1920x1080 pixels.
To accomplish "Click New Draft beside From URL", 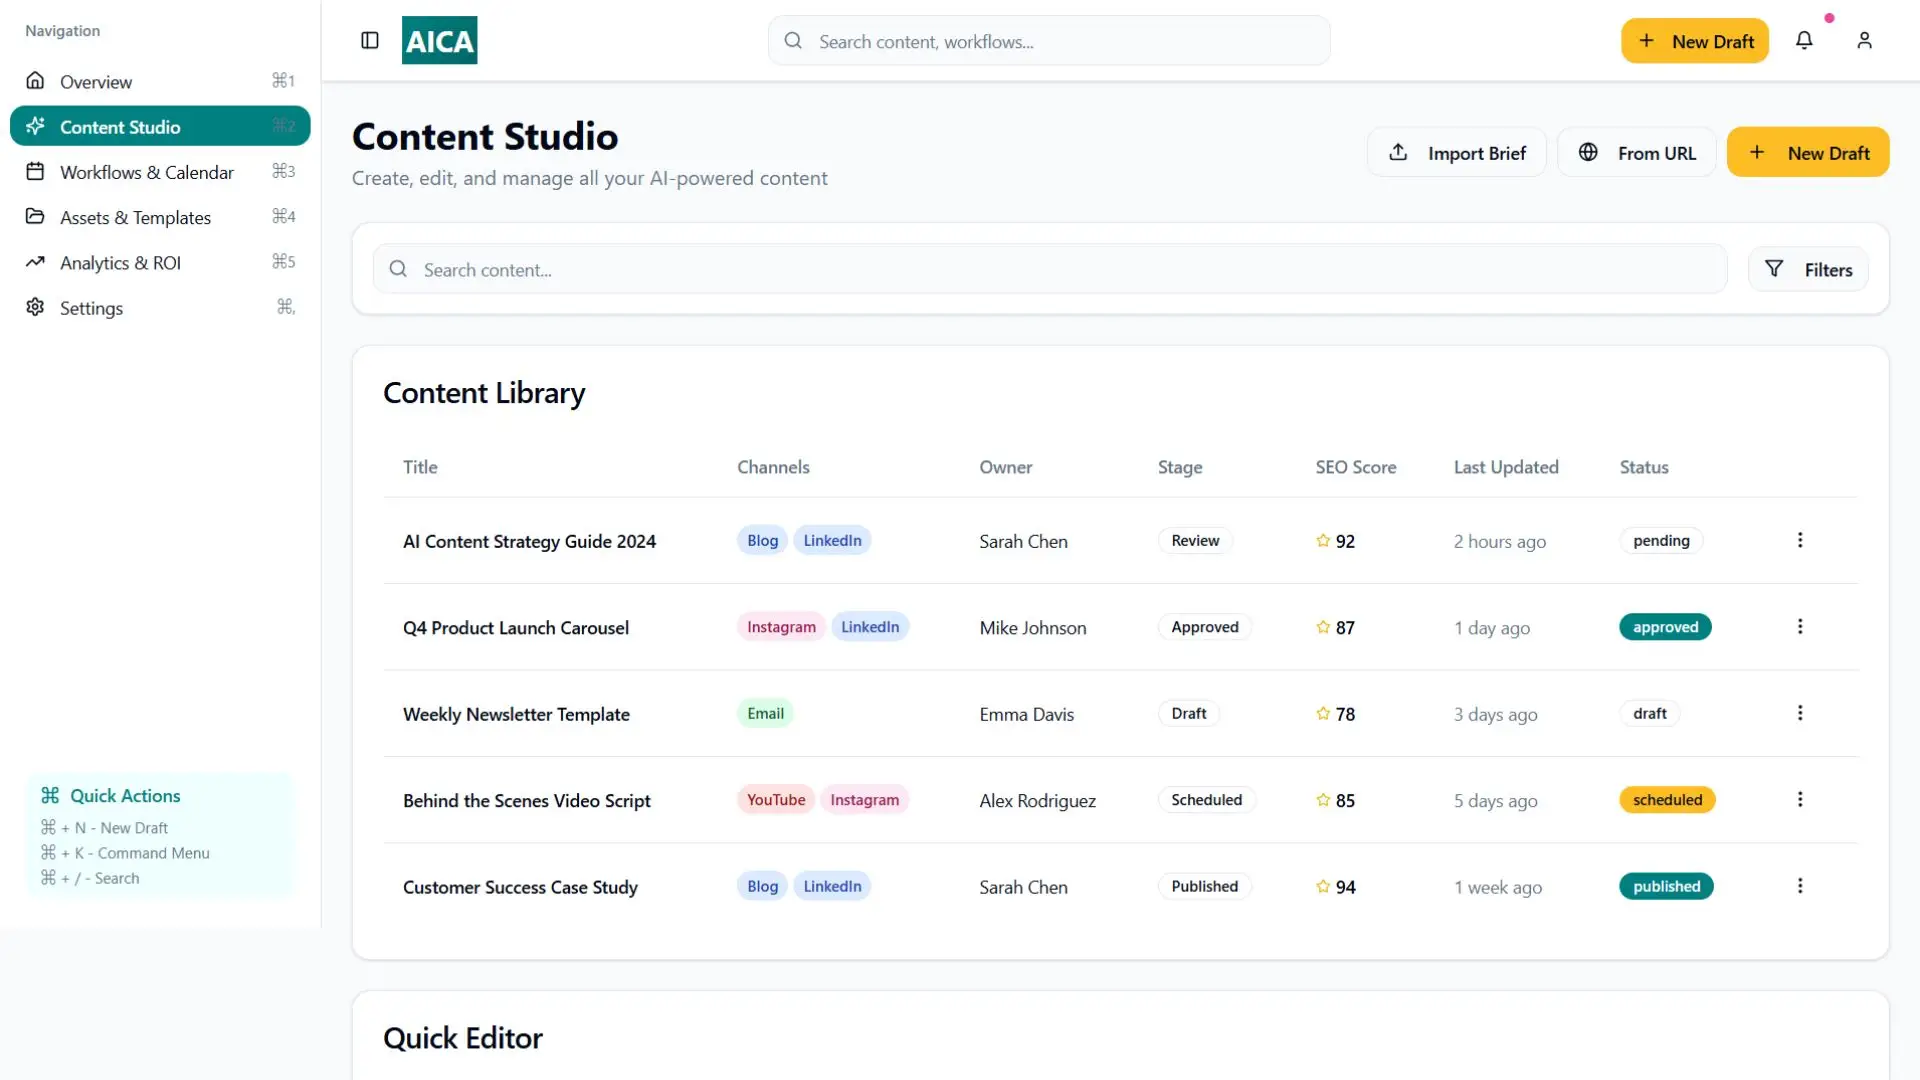I will click(x=1808, y=152).
